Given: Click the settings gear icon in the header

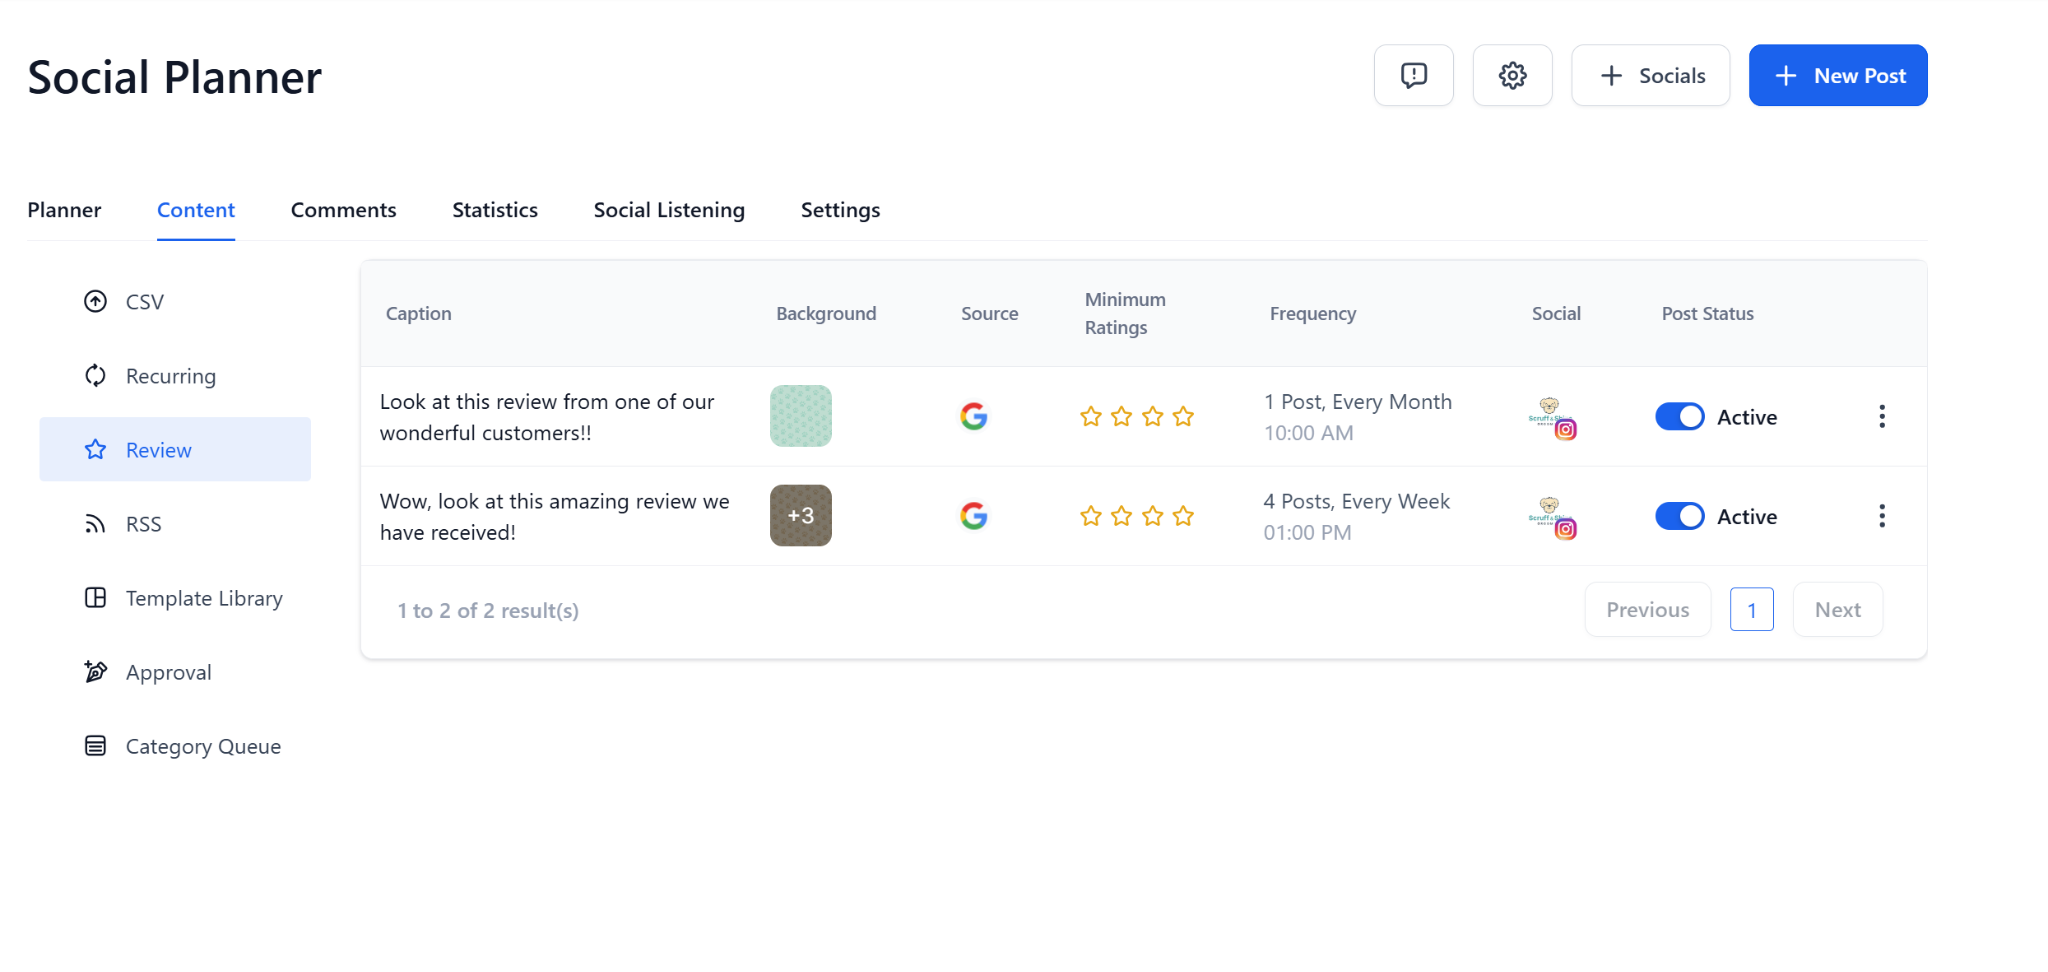Looking at the screenshot, I should 1512,75.
